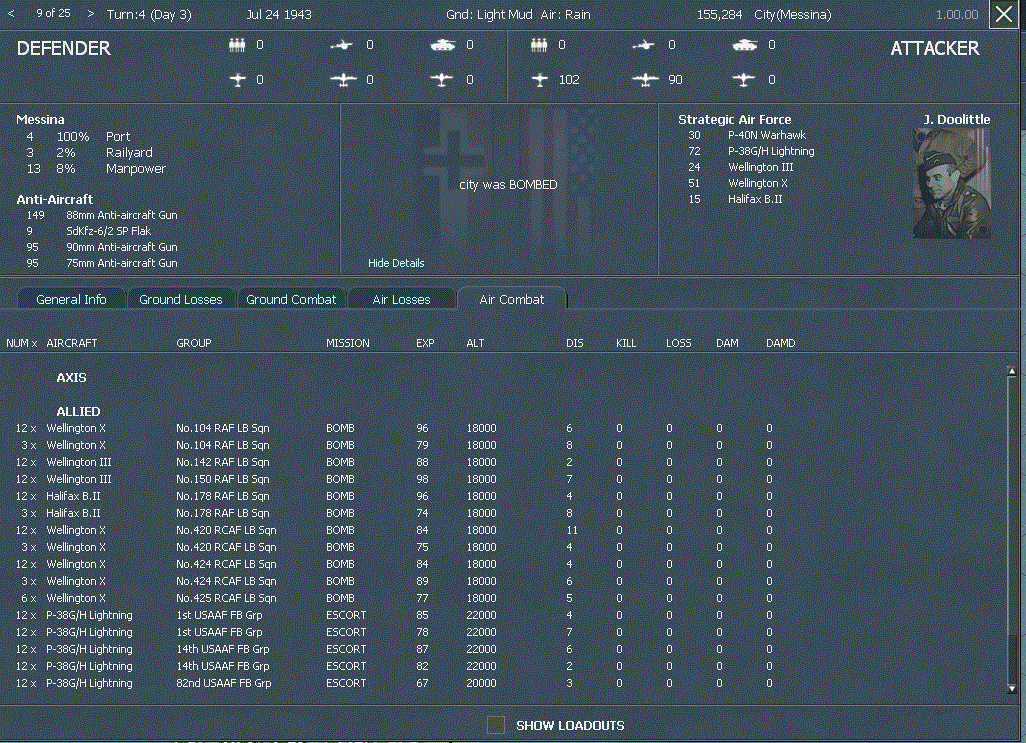Click Halifax B.II in attacker force list
The height and width of the screenshot is (743, 1026).
pyautogui.click(x=755, y=199)
